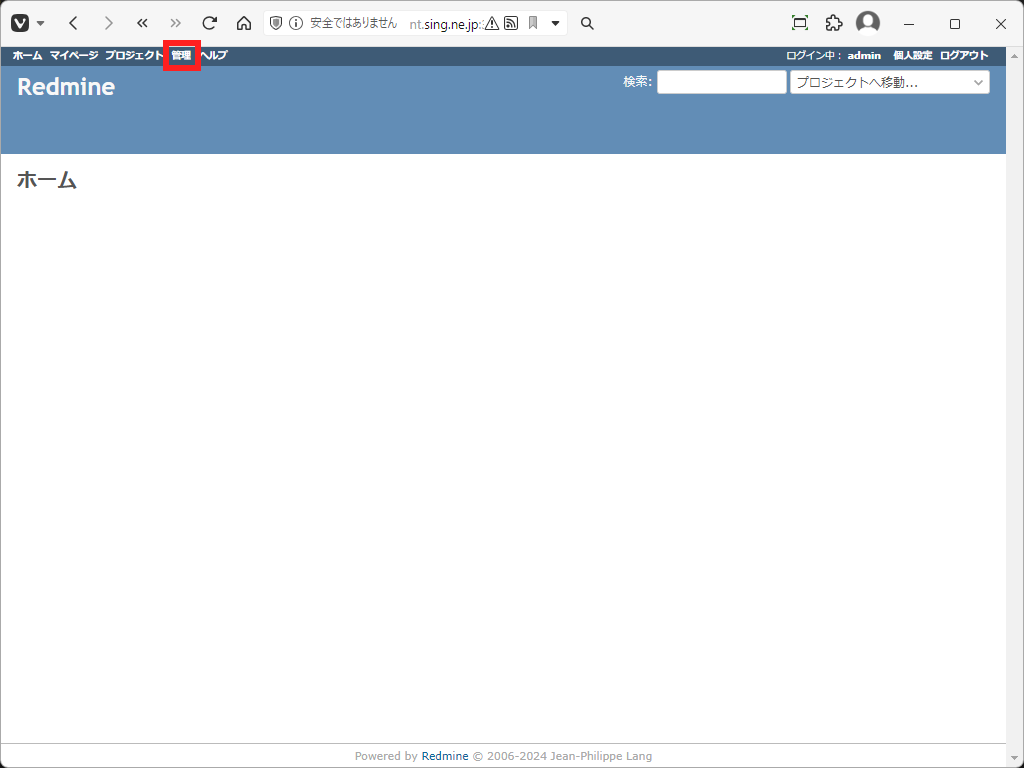Open the tracker blocker shield icon
This screenshot has height=768, width=1024.
coord(276,24)
